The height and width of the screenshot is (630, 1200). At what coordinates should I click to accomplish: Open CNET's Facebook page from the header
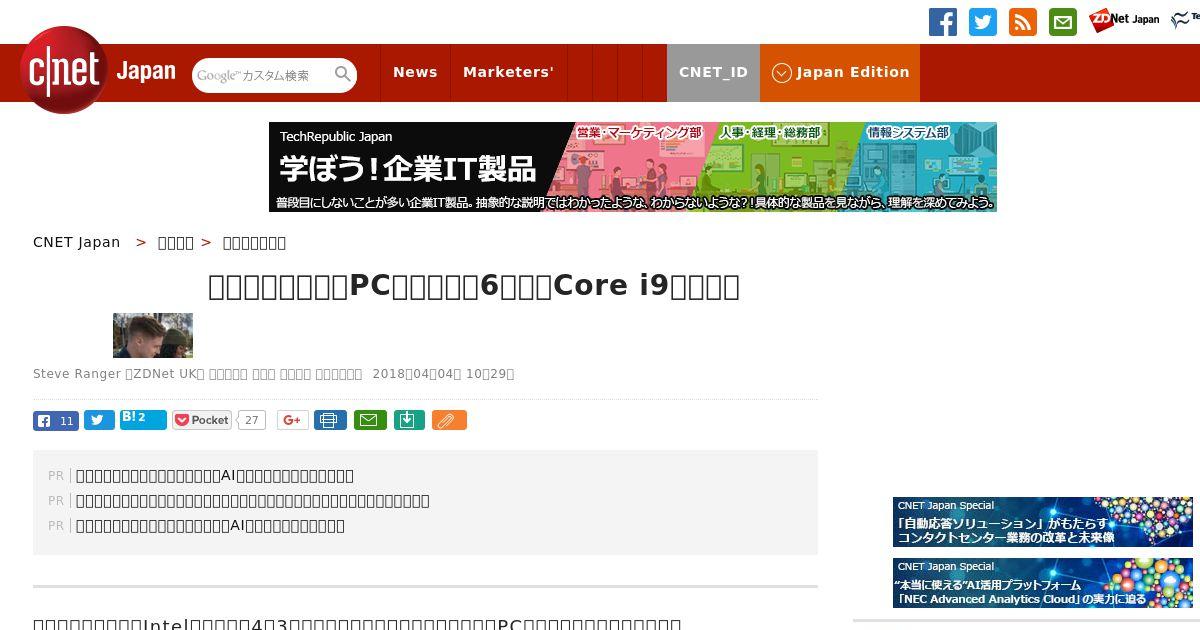coord(943,22)
